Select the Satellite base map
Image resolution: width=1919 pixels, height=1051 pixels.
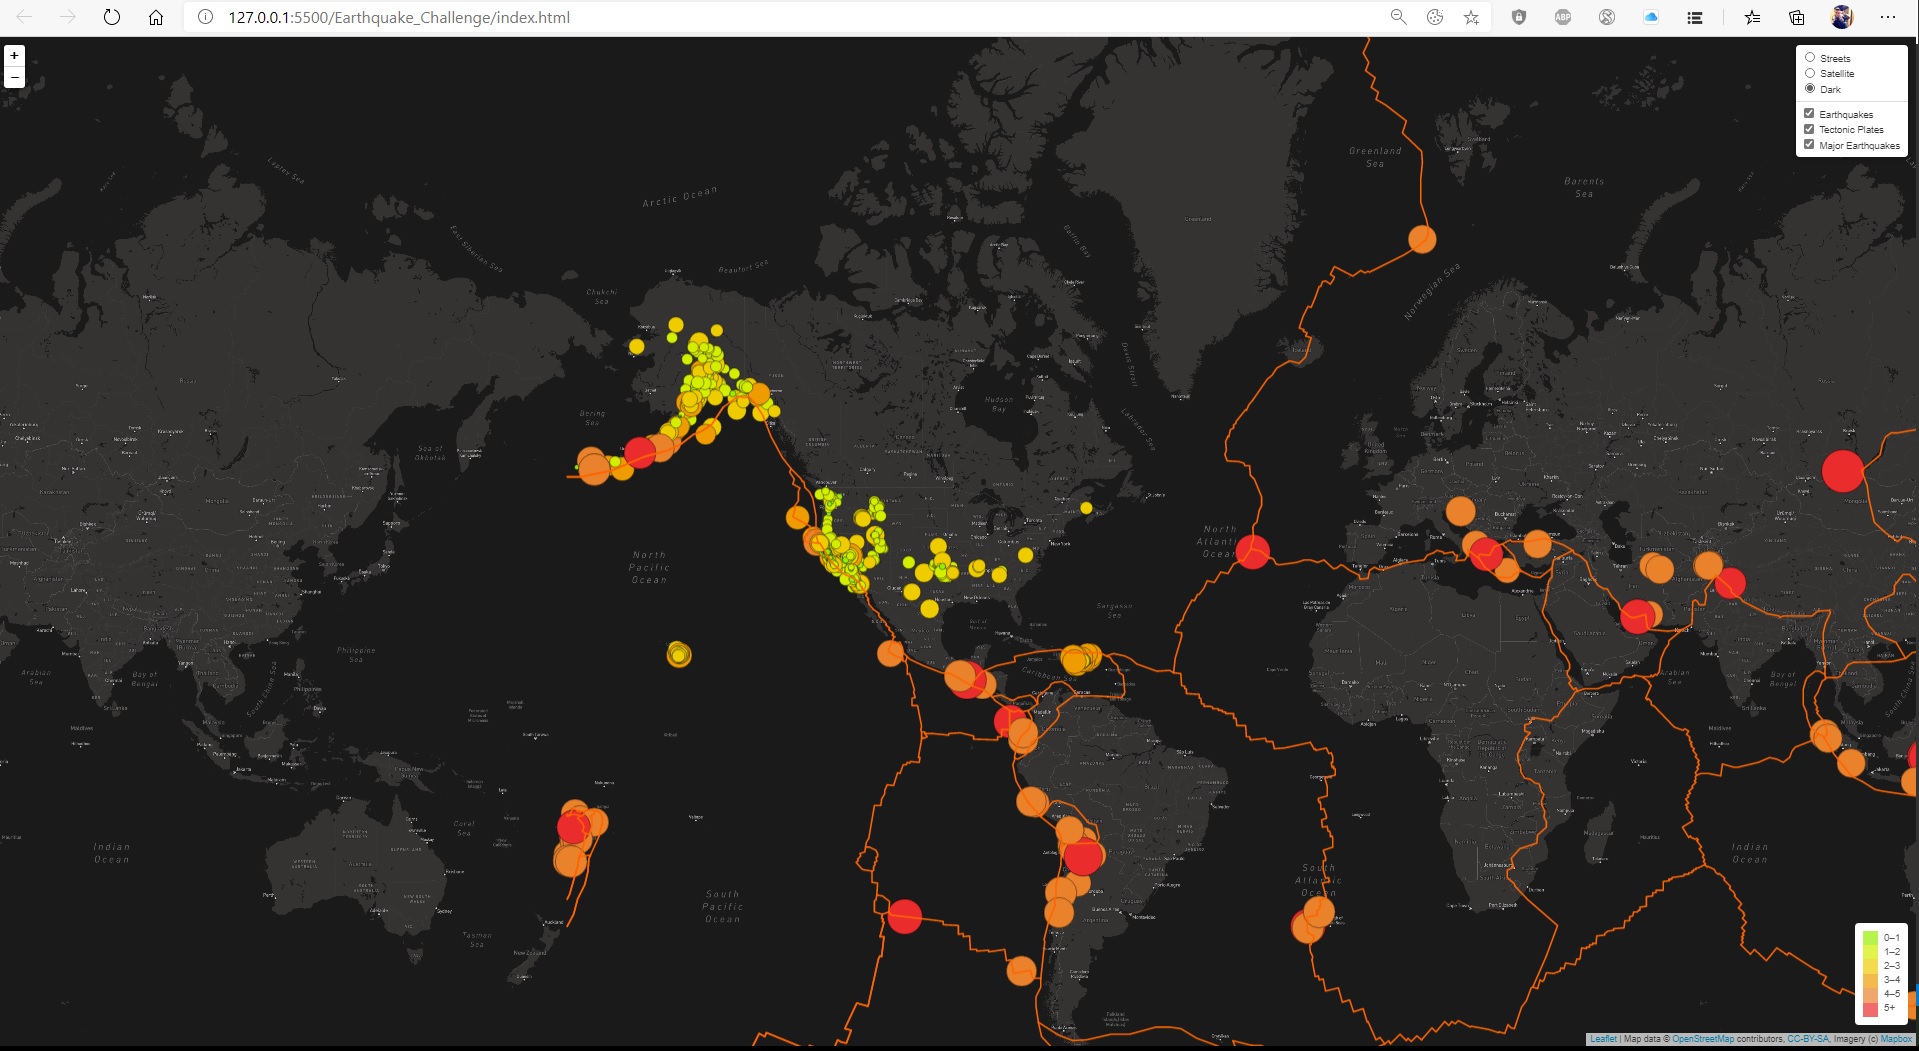pos(1810,73)
